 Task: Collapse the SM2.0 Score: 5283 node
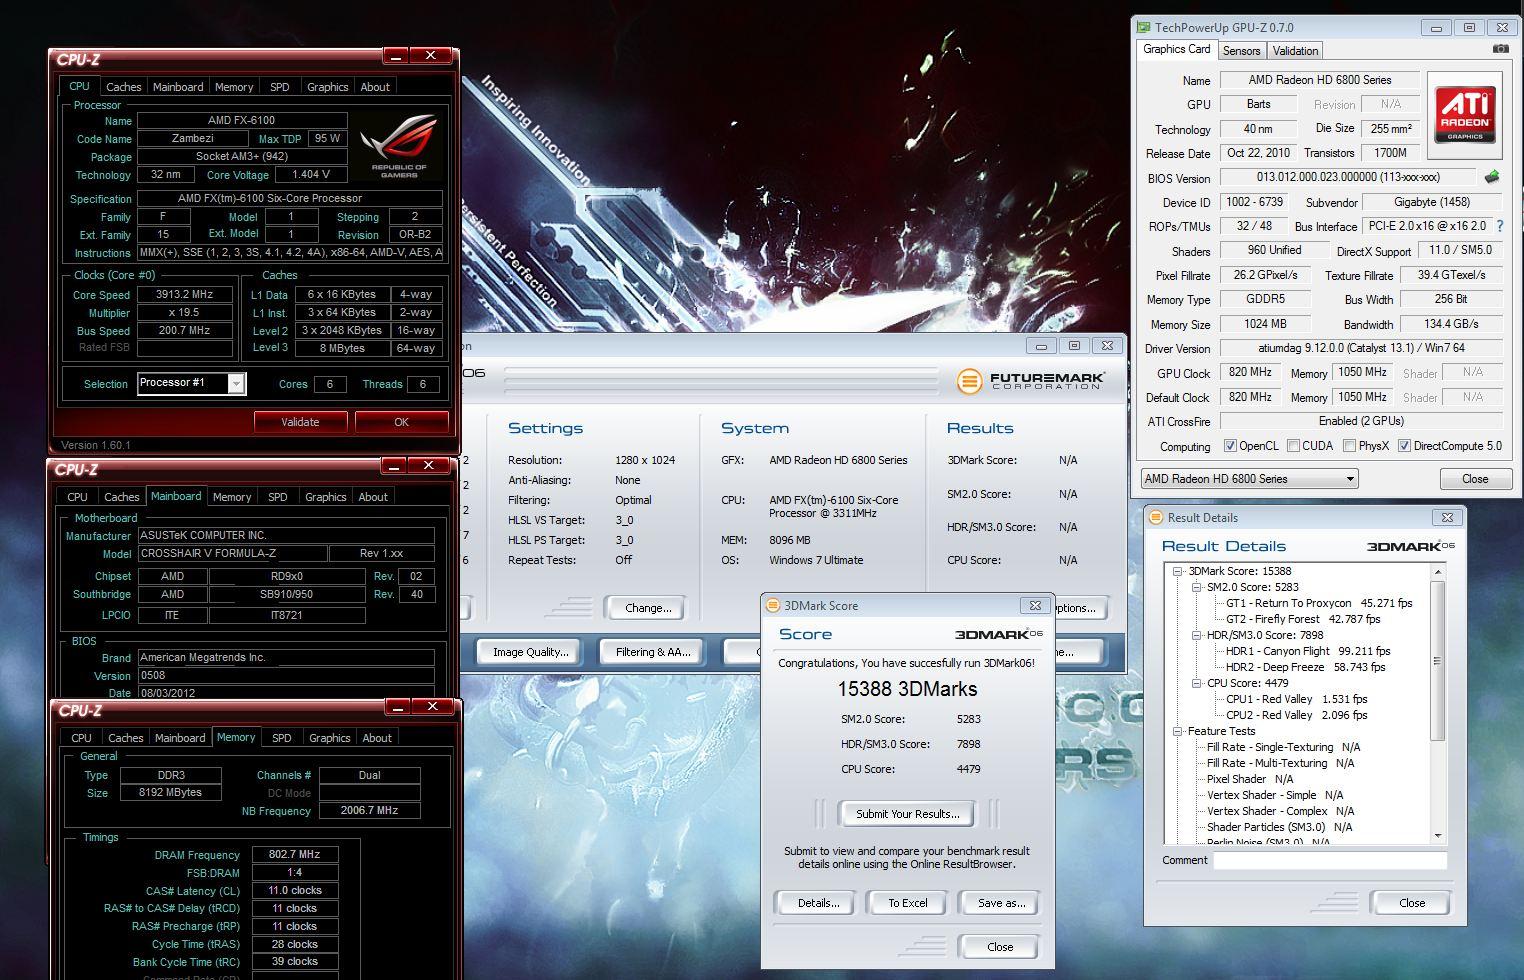pyautogui.click(x=1196, y=587)
